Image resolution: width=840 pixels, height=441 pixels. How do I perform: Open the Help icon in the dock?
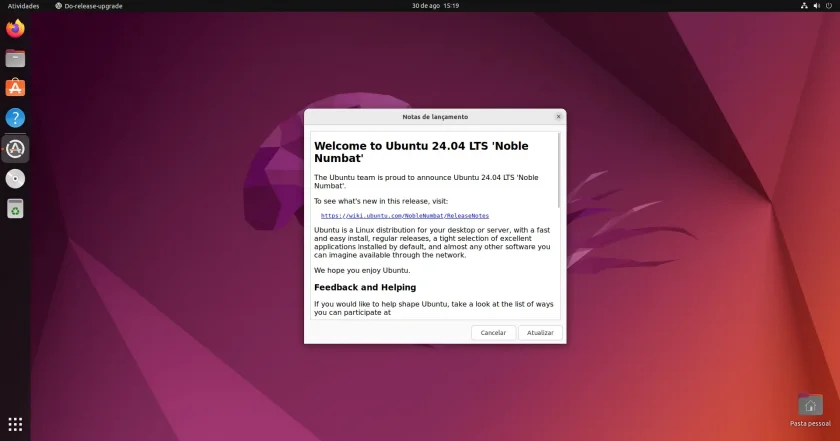click(x=15, y=118)
